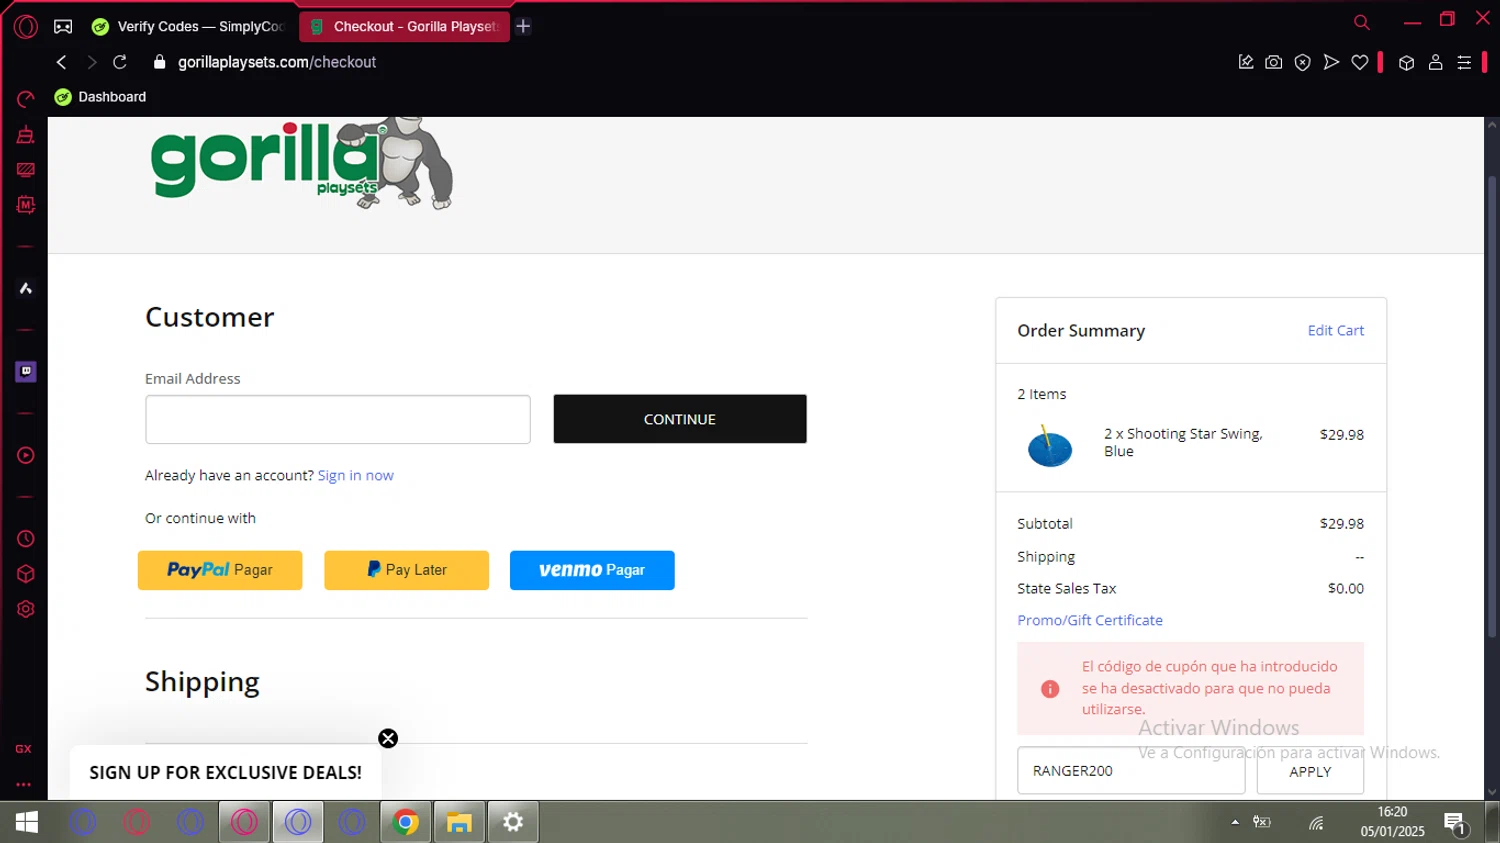Open the profile person icon
This screenshot has height=843, width=1500.
click(1436, 62)
